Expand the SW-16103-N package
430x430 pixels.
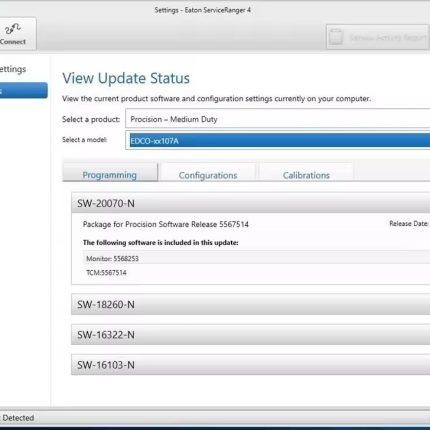[251, 365]
